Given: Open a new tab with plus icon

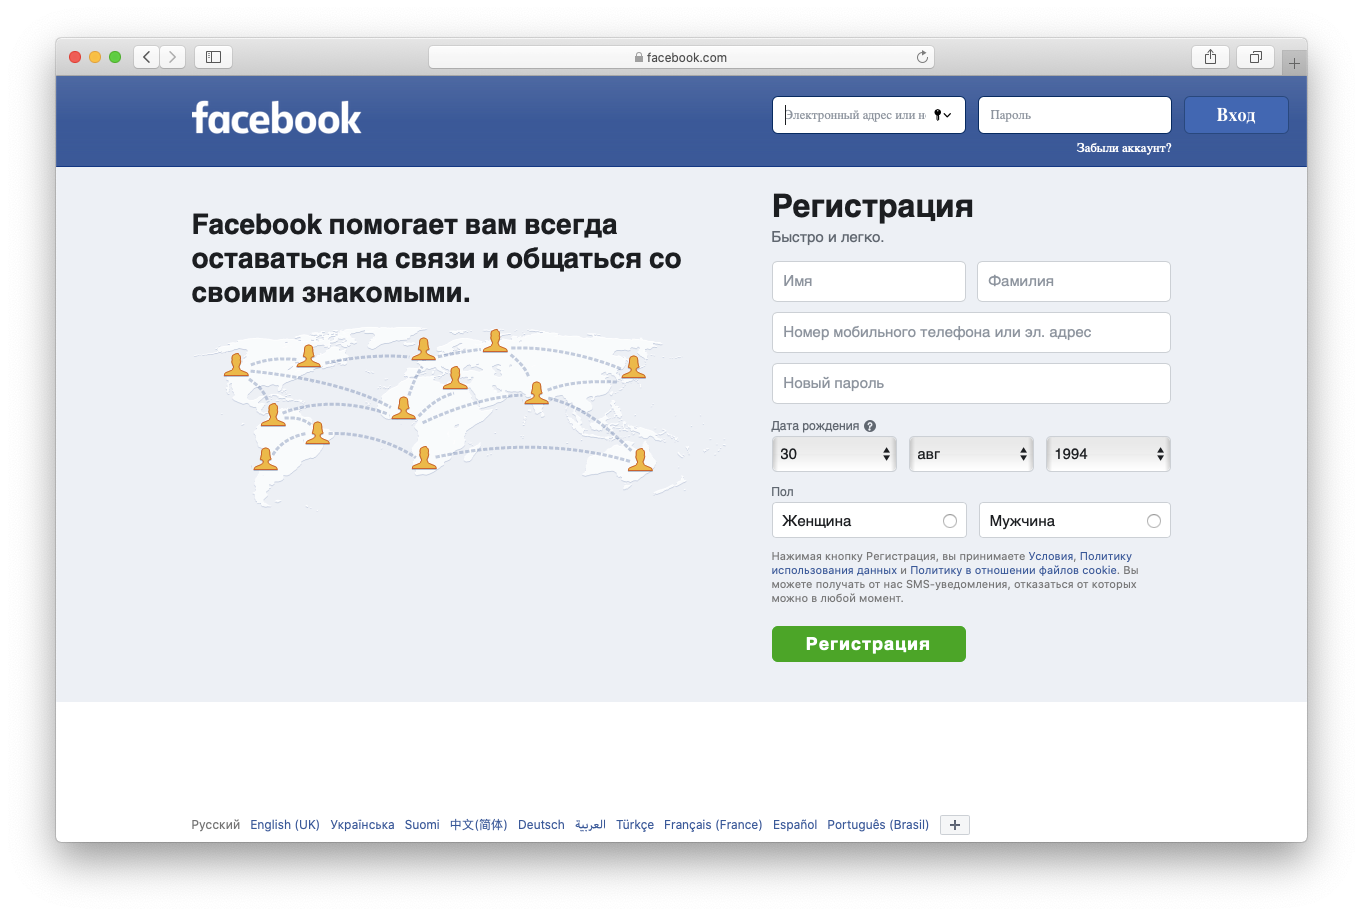Looking at the screenshot, I should (x=1294, y=63).
